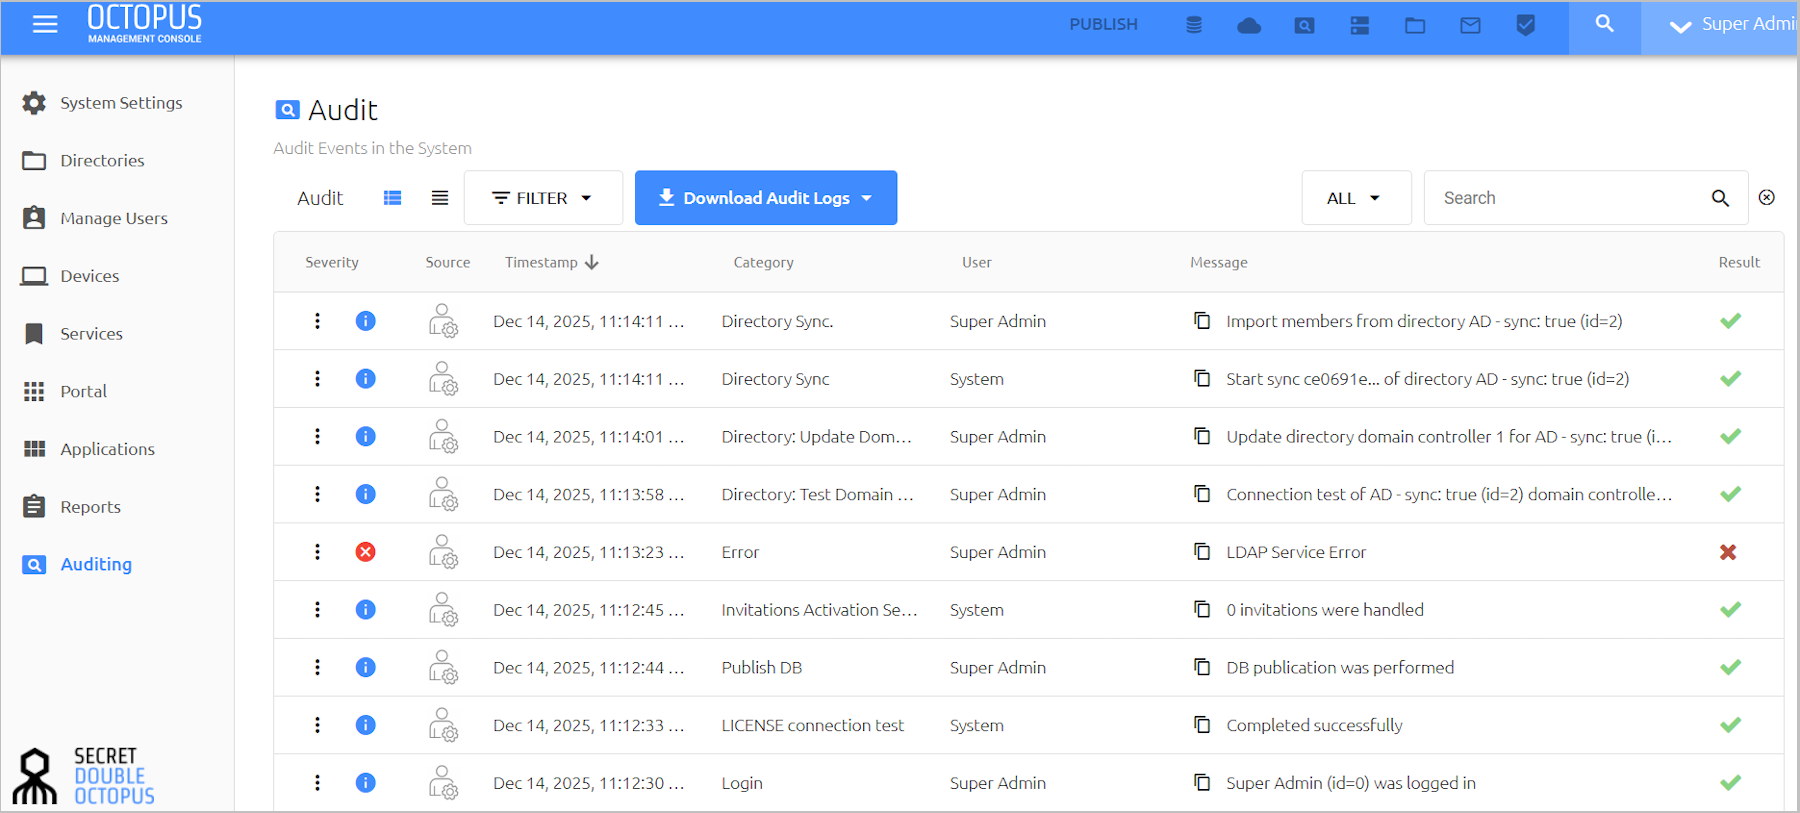The width and height of the screenshot is (1800, 813).
Task: Open the cloud icon in top bar
Action: click(x=1249, y=26)
